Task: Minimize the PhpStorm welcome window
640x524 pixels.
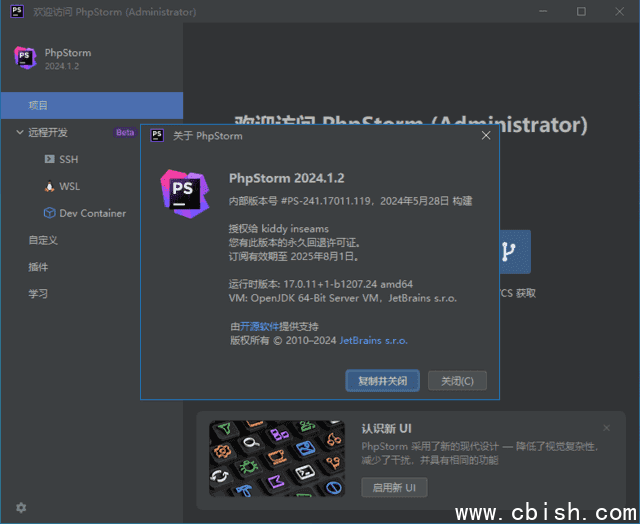Action: 543,11
